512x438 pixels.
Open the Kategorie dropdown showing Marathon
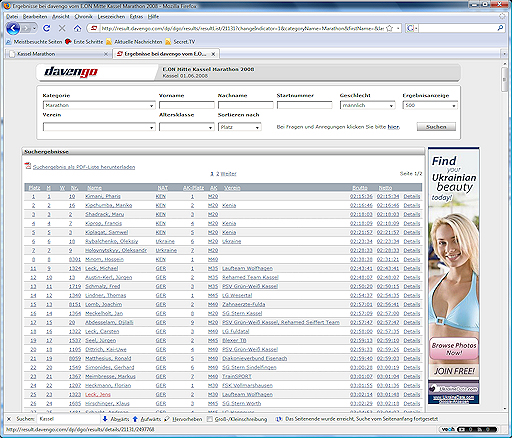99,105
